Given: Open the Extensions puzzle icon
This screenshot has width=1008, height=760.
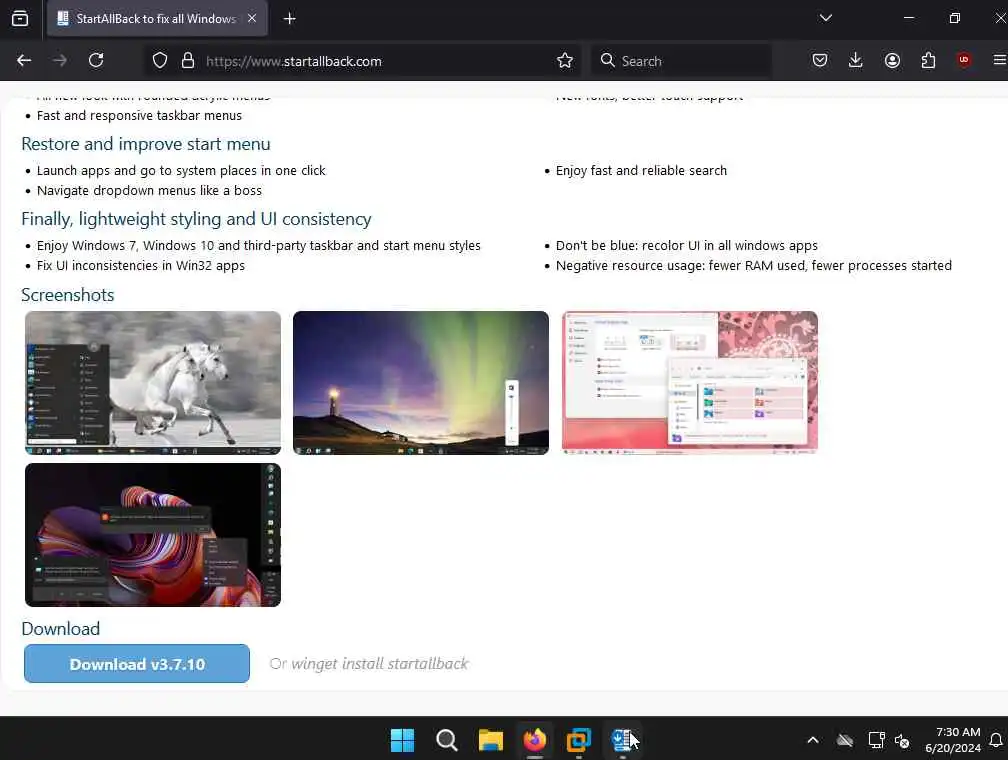Looking at the screenshot, I should pos(928,60).
